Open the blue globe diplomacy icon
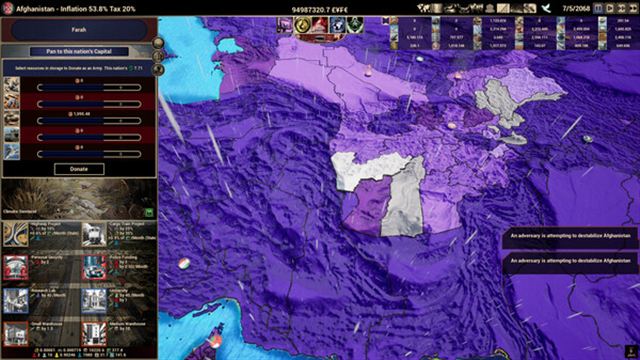This screenshot has width=640, height=360. [x=338, y=25]
